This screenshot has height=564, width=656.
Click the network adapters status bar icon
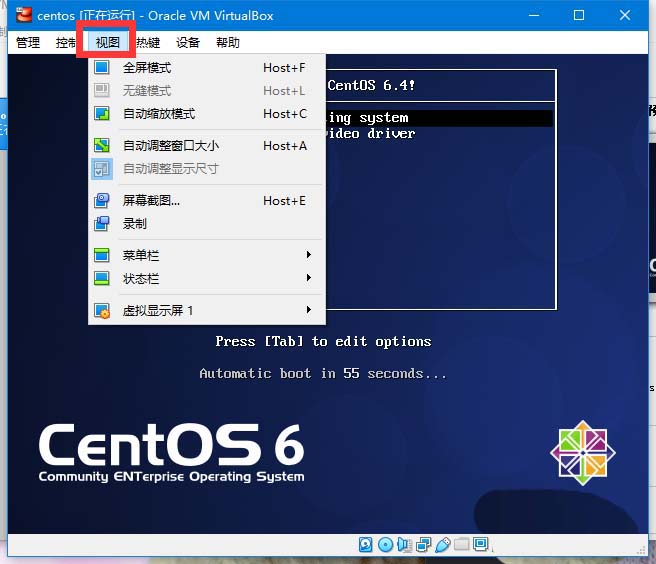click(423, 544)
